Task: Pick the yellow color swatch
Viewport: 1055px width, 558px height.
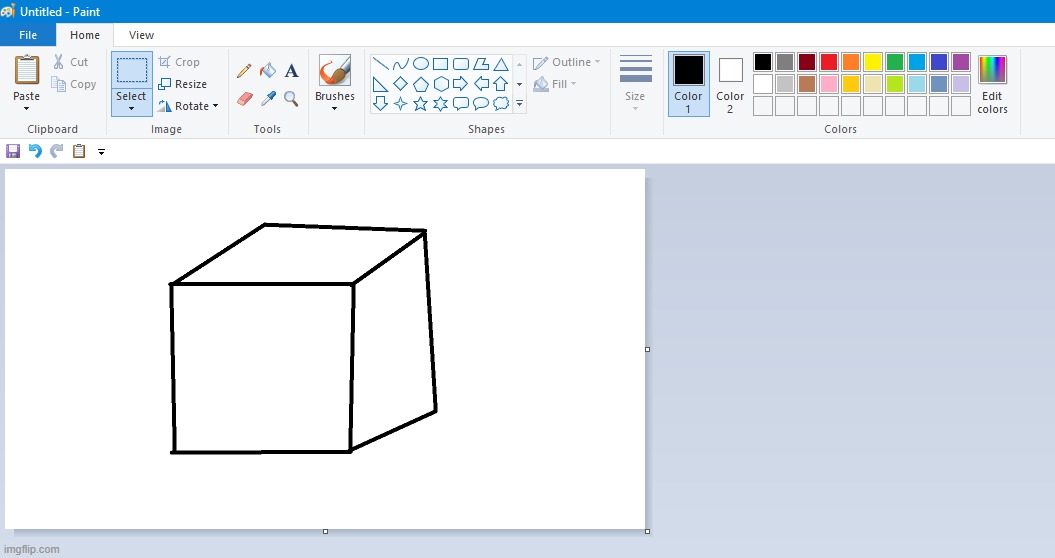Action: click(873, 62)
